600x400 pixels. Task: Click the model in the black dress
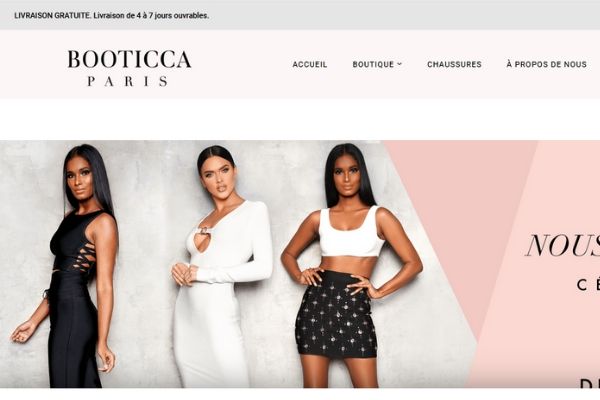coord(69,268)
